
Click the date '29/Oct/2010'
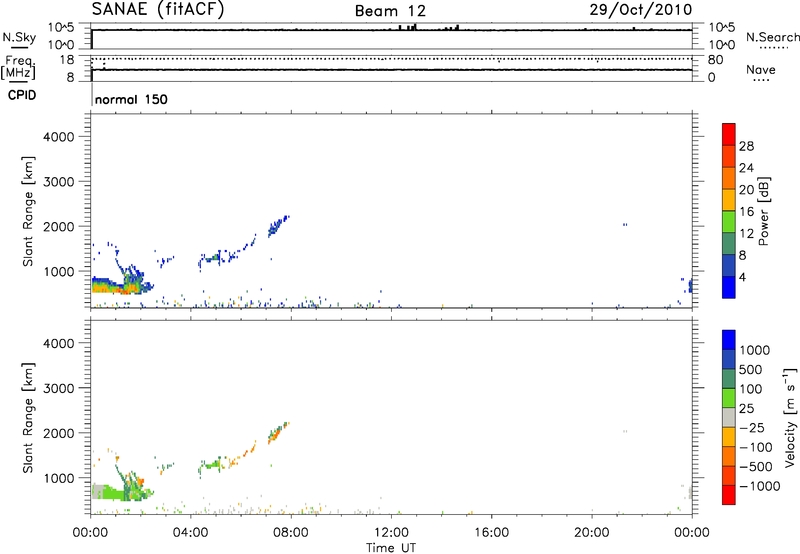tap(641, 10)
